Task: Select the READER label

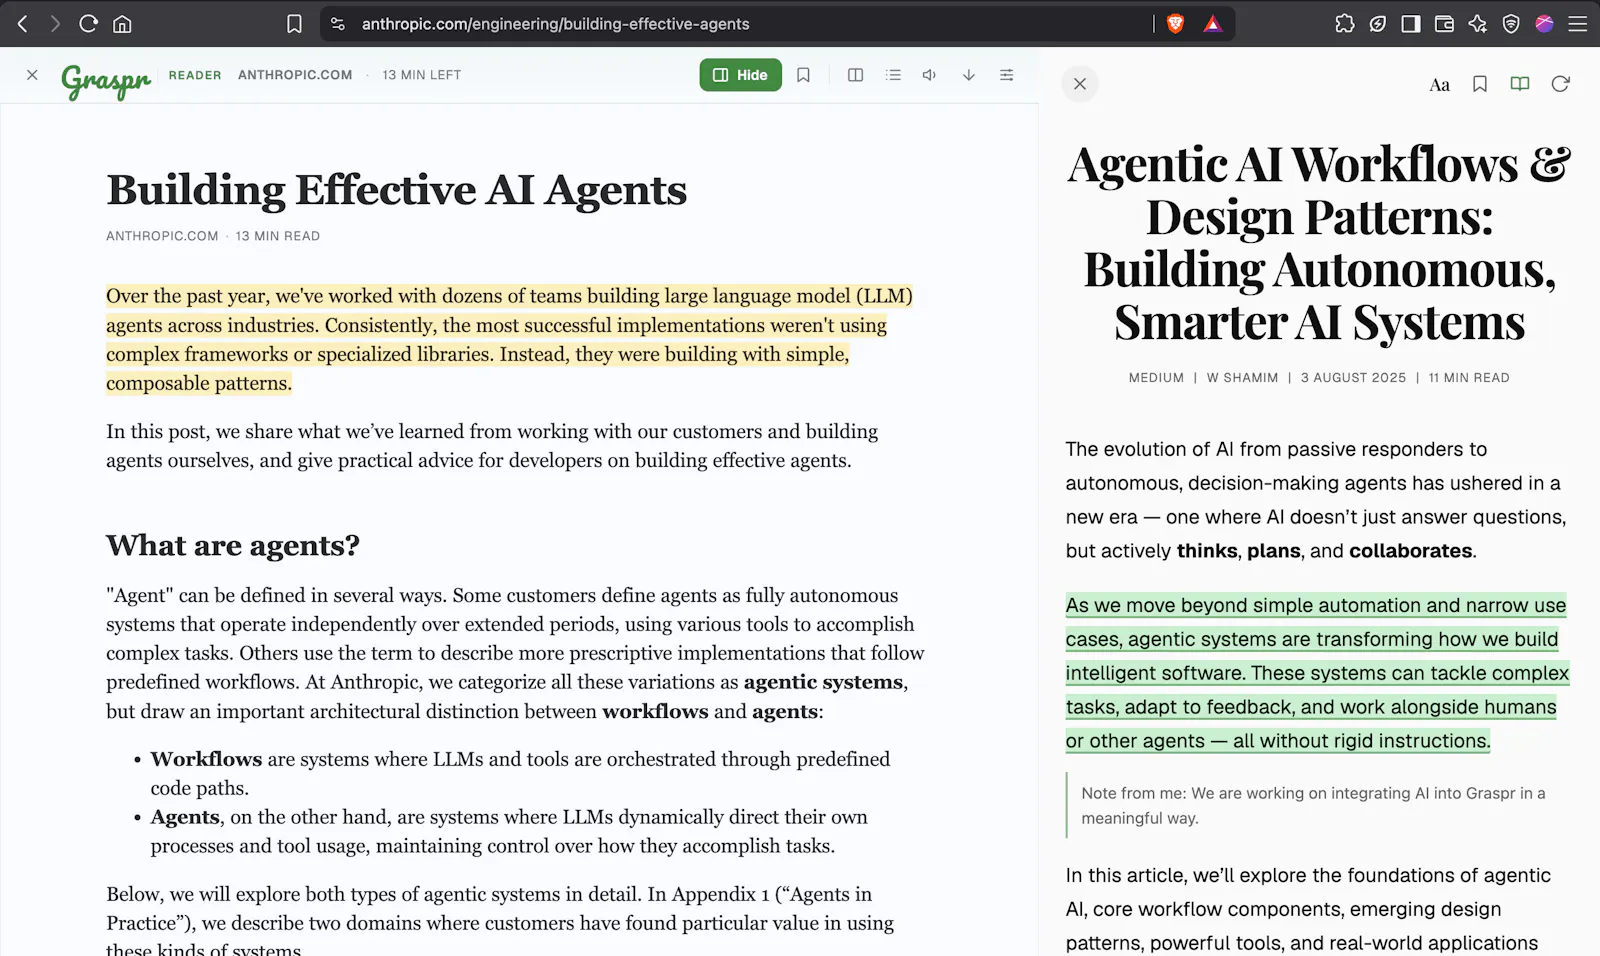Action: pyautogui.click(x=195, y=75)
